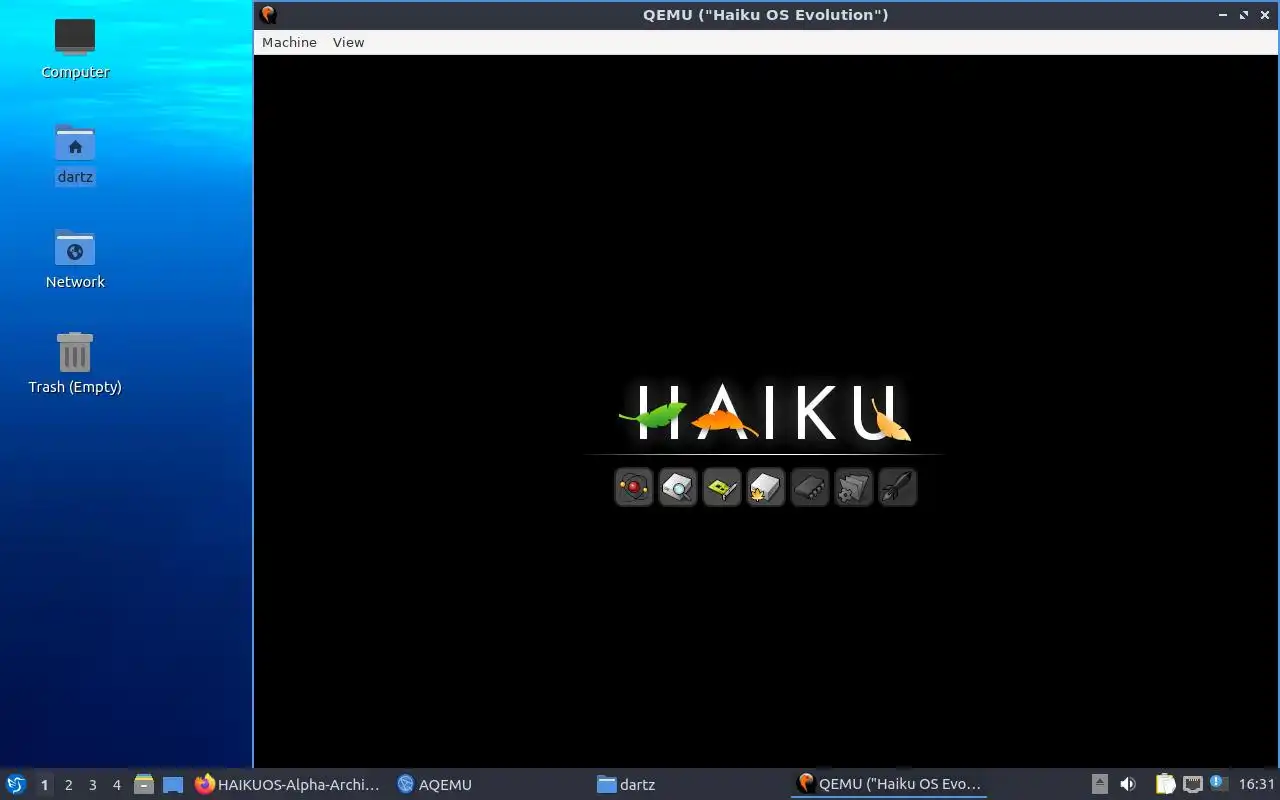
Task: Open the volume control tray icon
Action: pos(1128,784)
